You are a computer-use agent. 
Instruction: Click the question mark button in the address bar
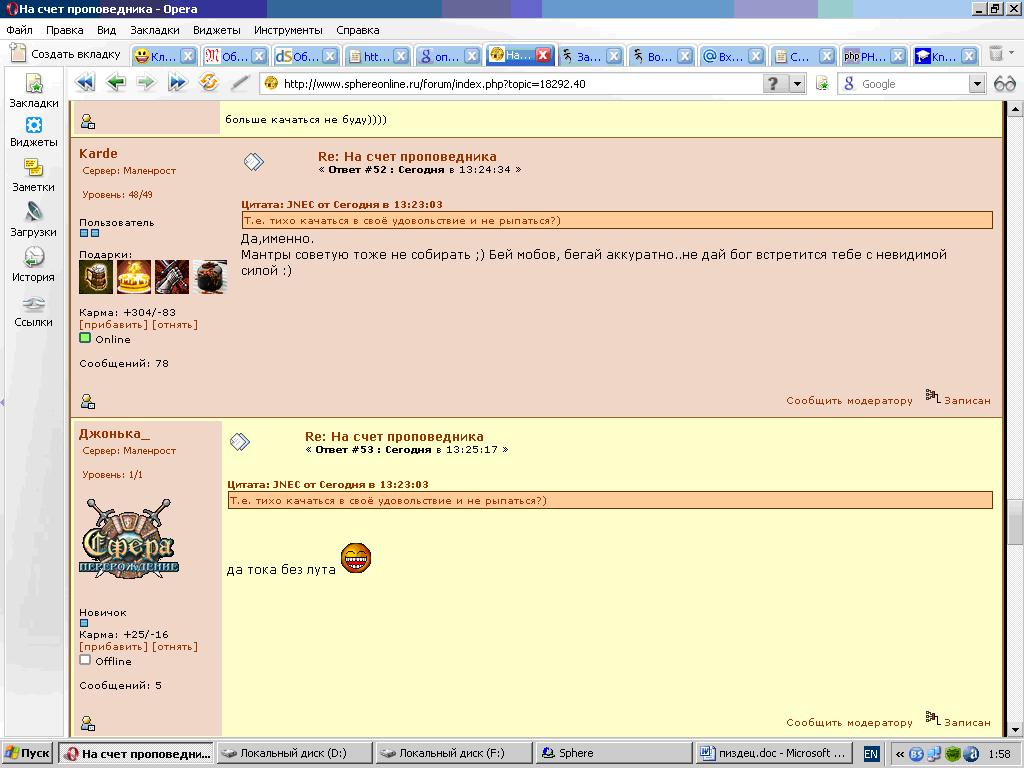pyautogui.click(x=773, y=84)
